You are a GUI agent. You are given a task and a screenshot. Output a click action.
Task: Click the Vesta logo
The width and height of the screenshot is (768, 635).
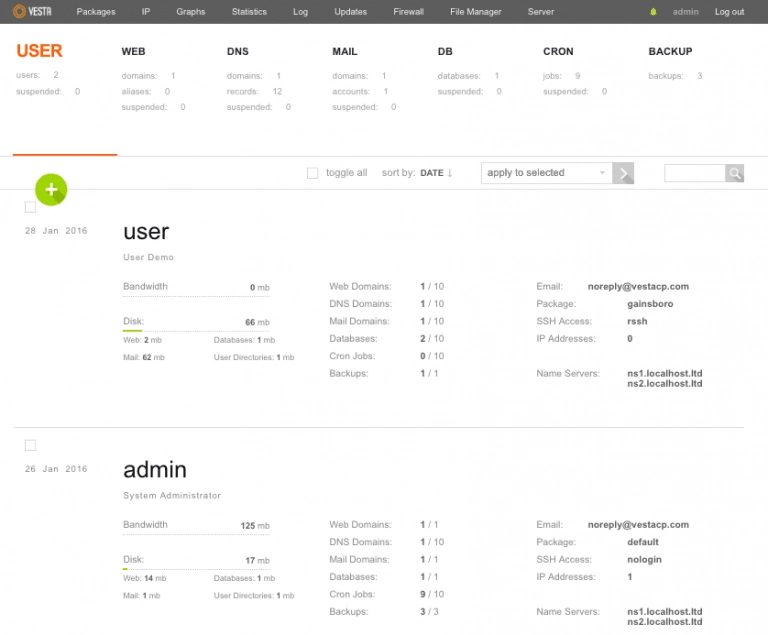coord(32,11)
